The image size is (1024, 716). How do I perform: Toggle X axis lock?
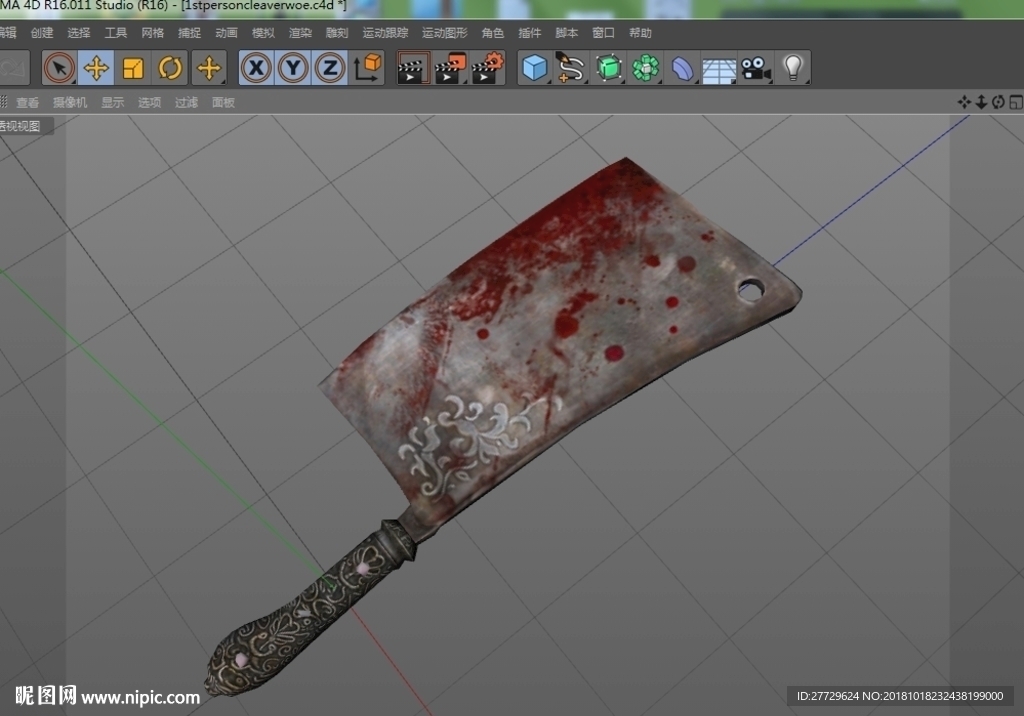[x=256, y=68]
